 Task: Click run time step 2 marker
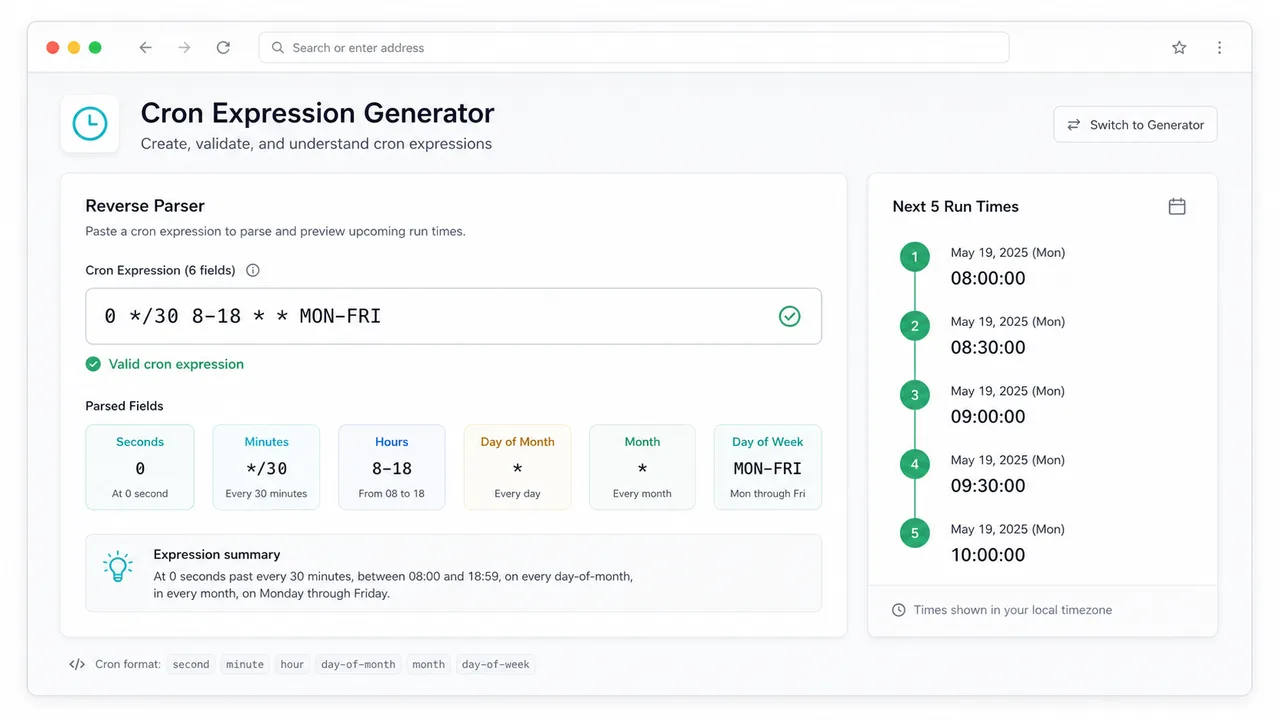[914, 326]
